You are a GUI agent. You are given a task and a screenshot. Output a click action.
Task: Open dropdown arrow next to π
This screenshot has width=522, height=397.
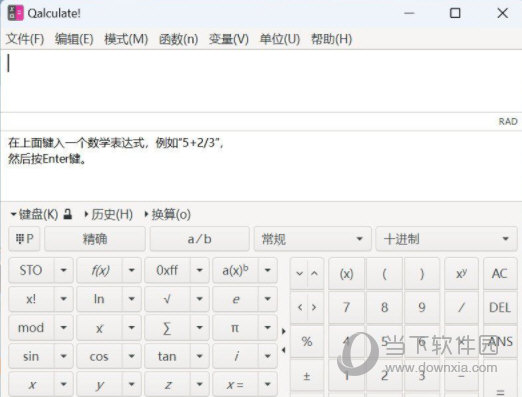(268, 328)
